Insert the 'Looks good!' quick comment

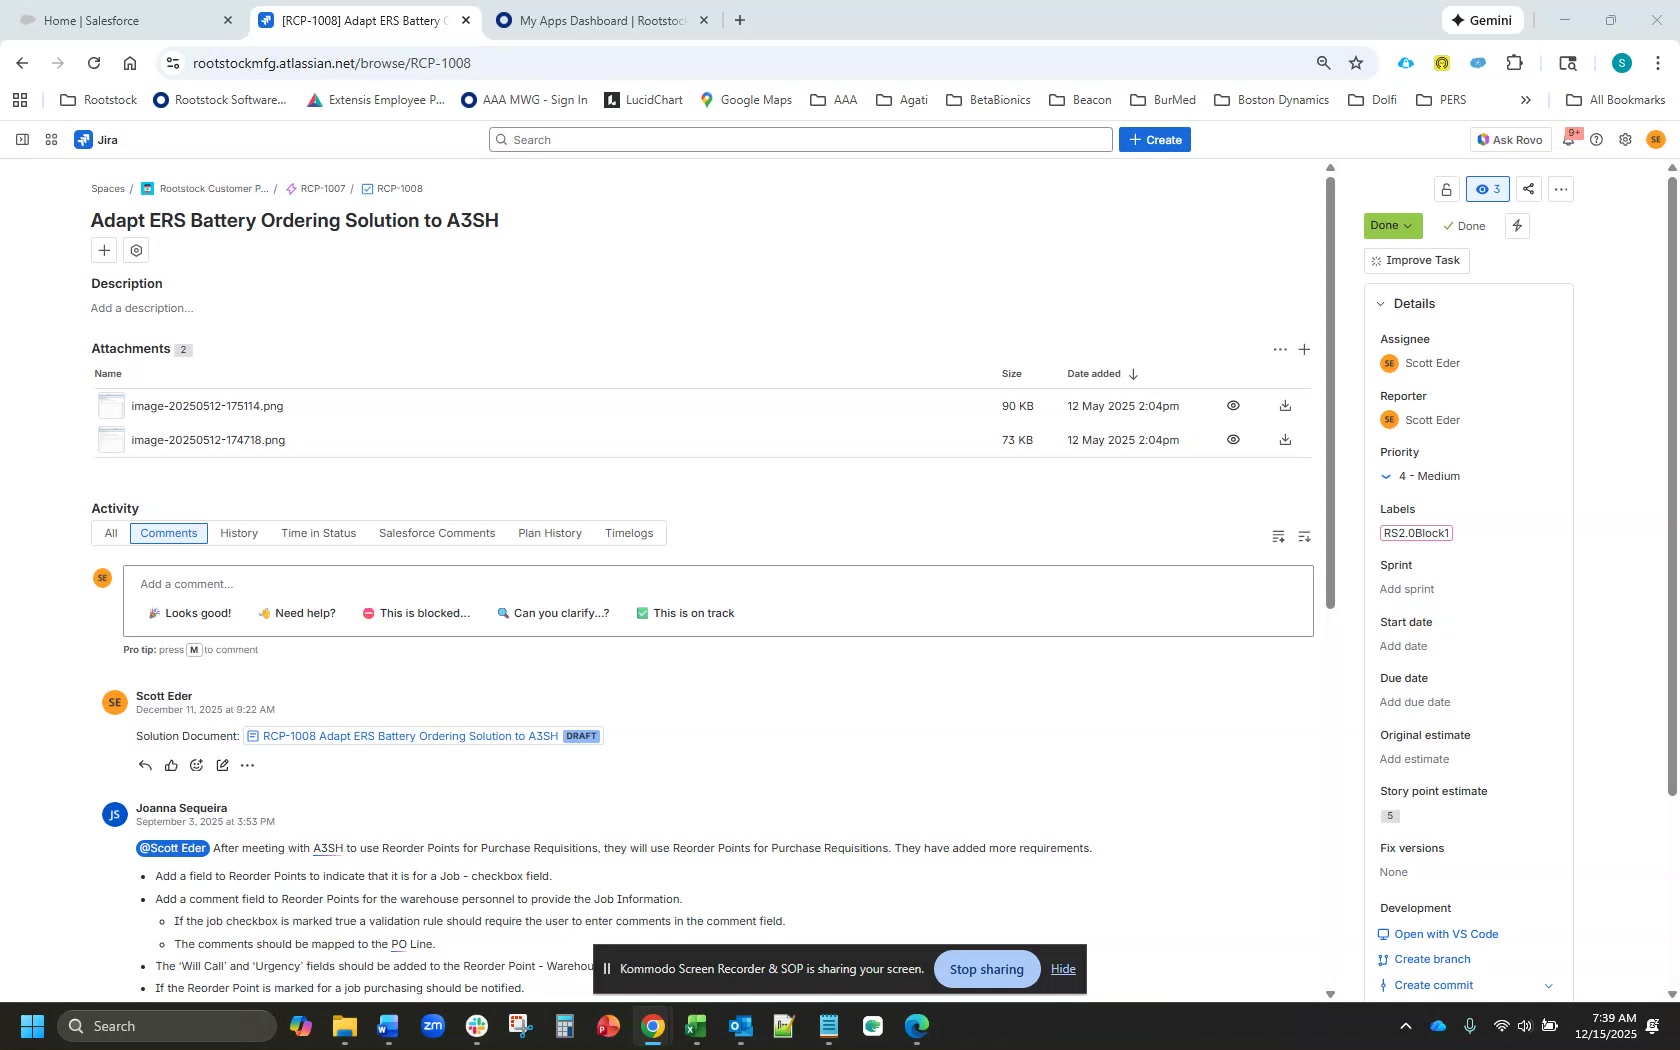pos(189,614)
